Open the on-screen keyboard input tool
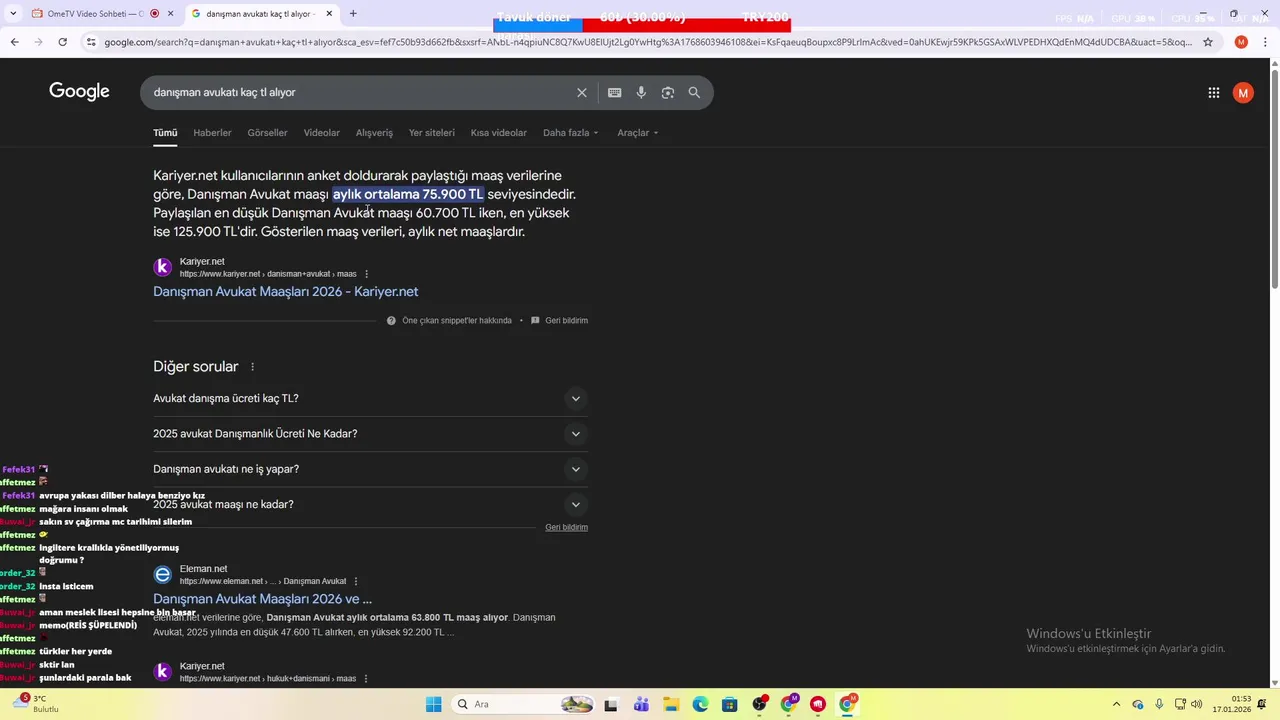Viewport: 1280px width, 720px height. point(614,92)
